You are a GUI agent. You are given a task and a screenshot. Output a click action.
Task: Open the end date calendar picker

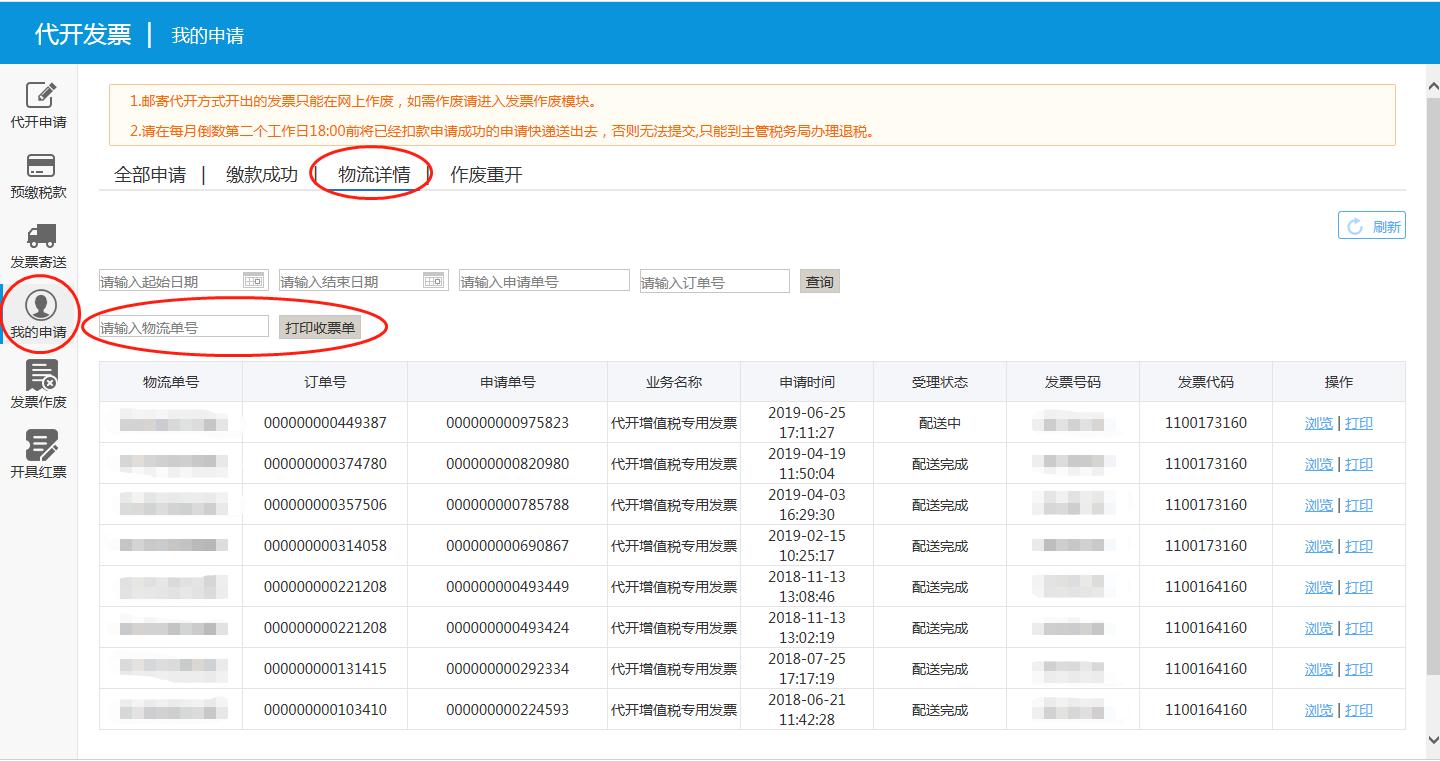tap(432, 280)
